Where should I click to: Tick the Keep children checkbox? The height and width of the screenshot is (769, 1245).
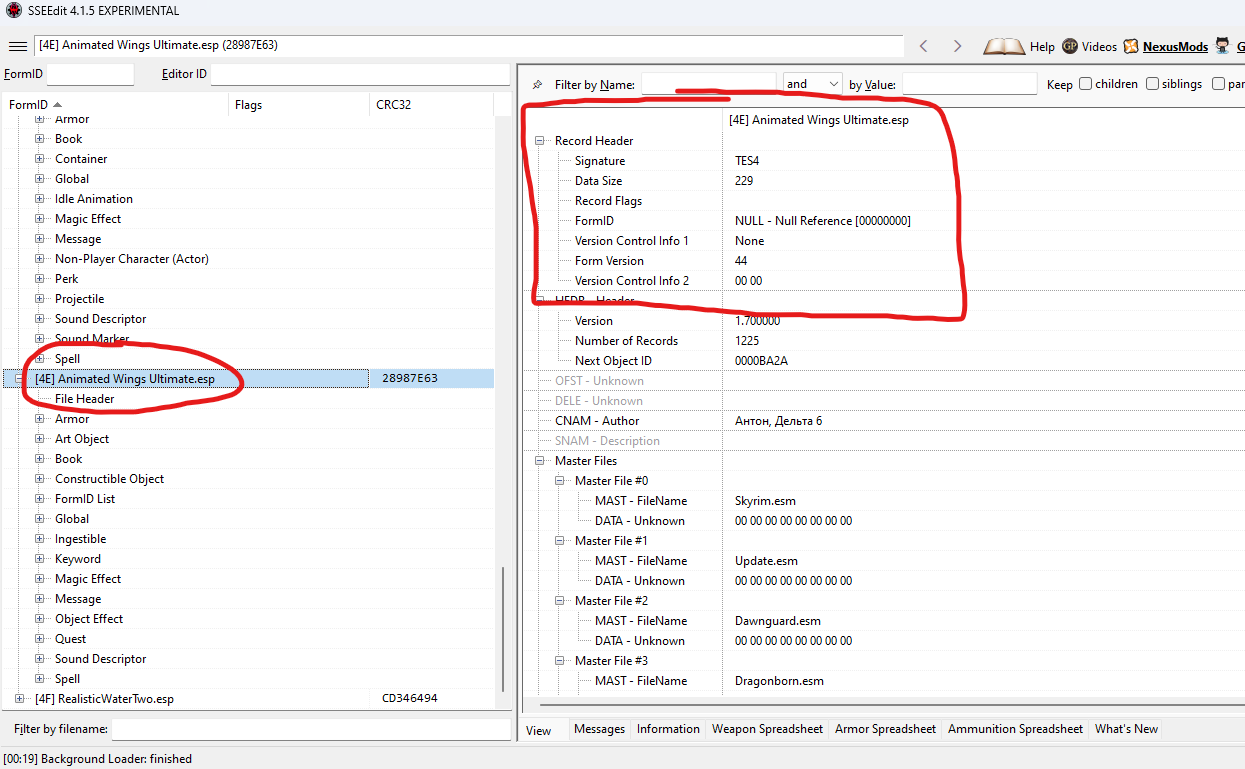tap(1085, 84)
